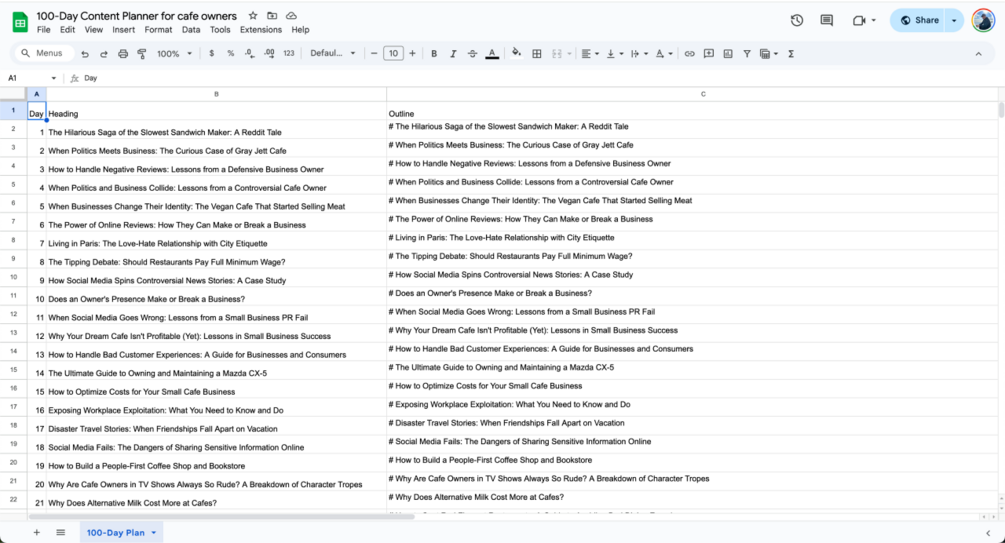
Task: Collapse the toolbar with caret
Action: pyautogui.click(x=978, y=54)
